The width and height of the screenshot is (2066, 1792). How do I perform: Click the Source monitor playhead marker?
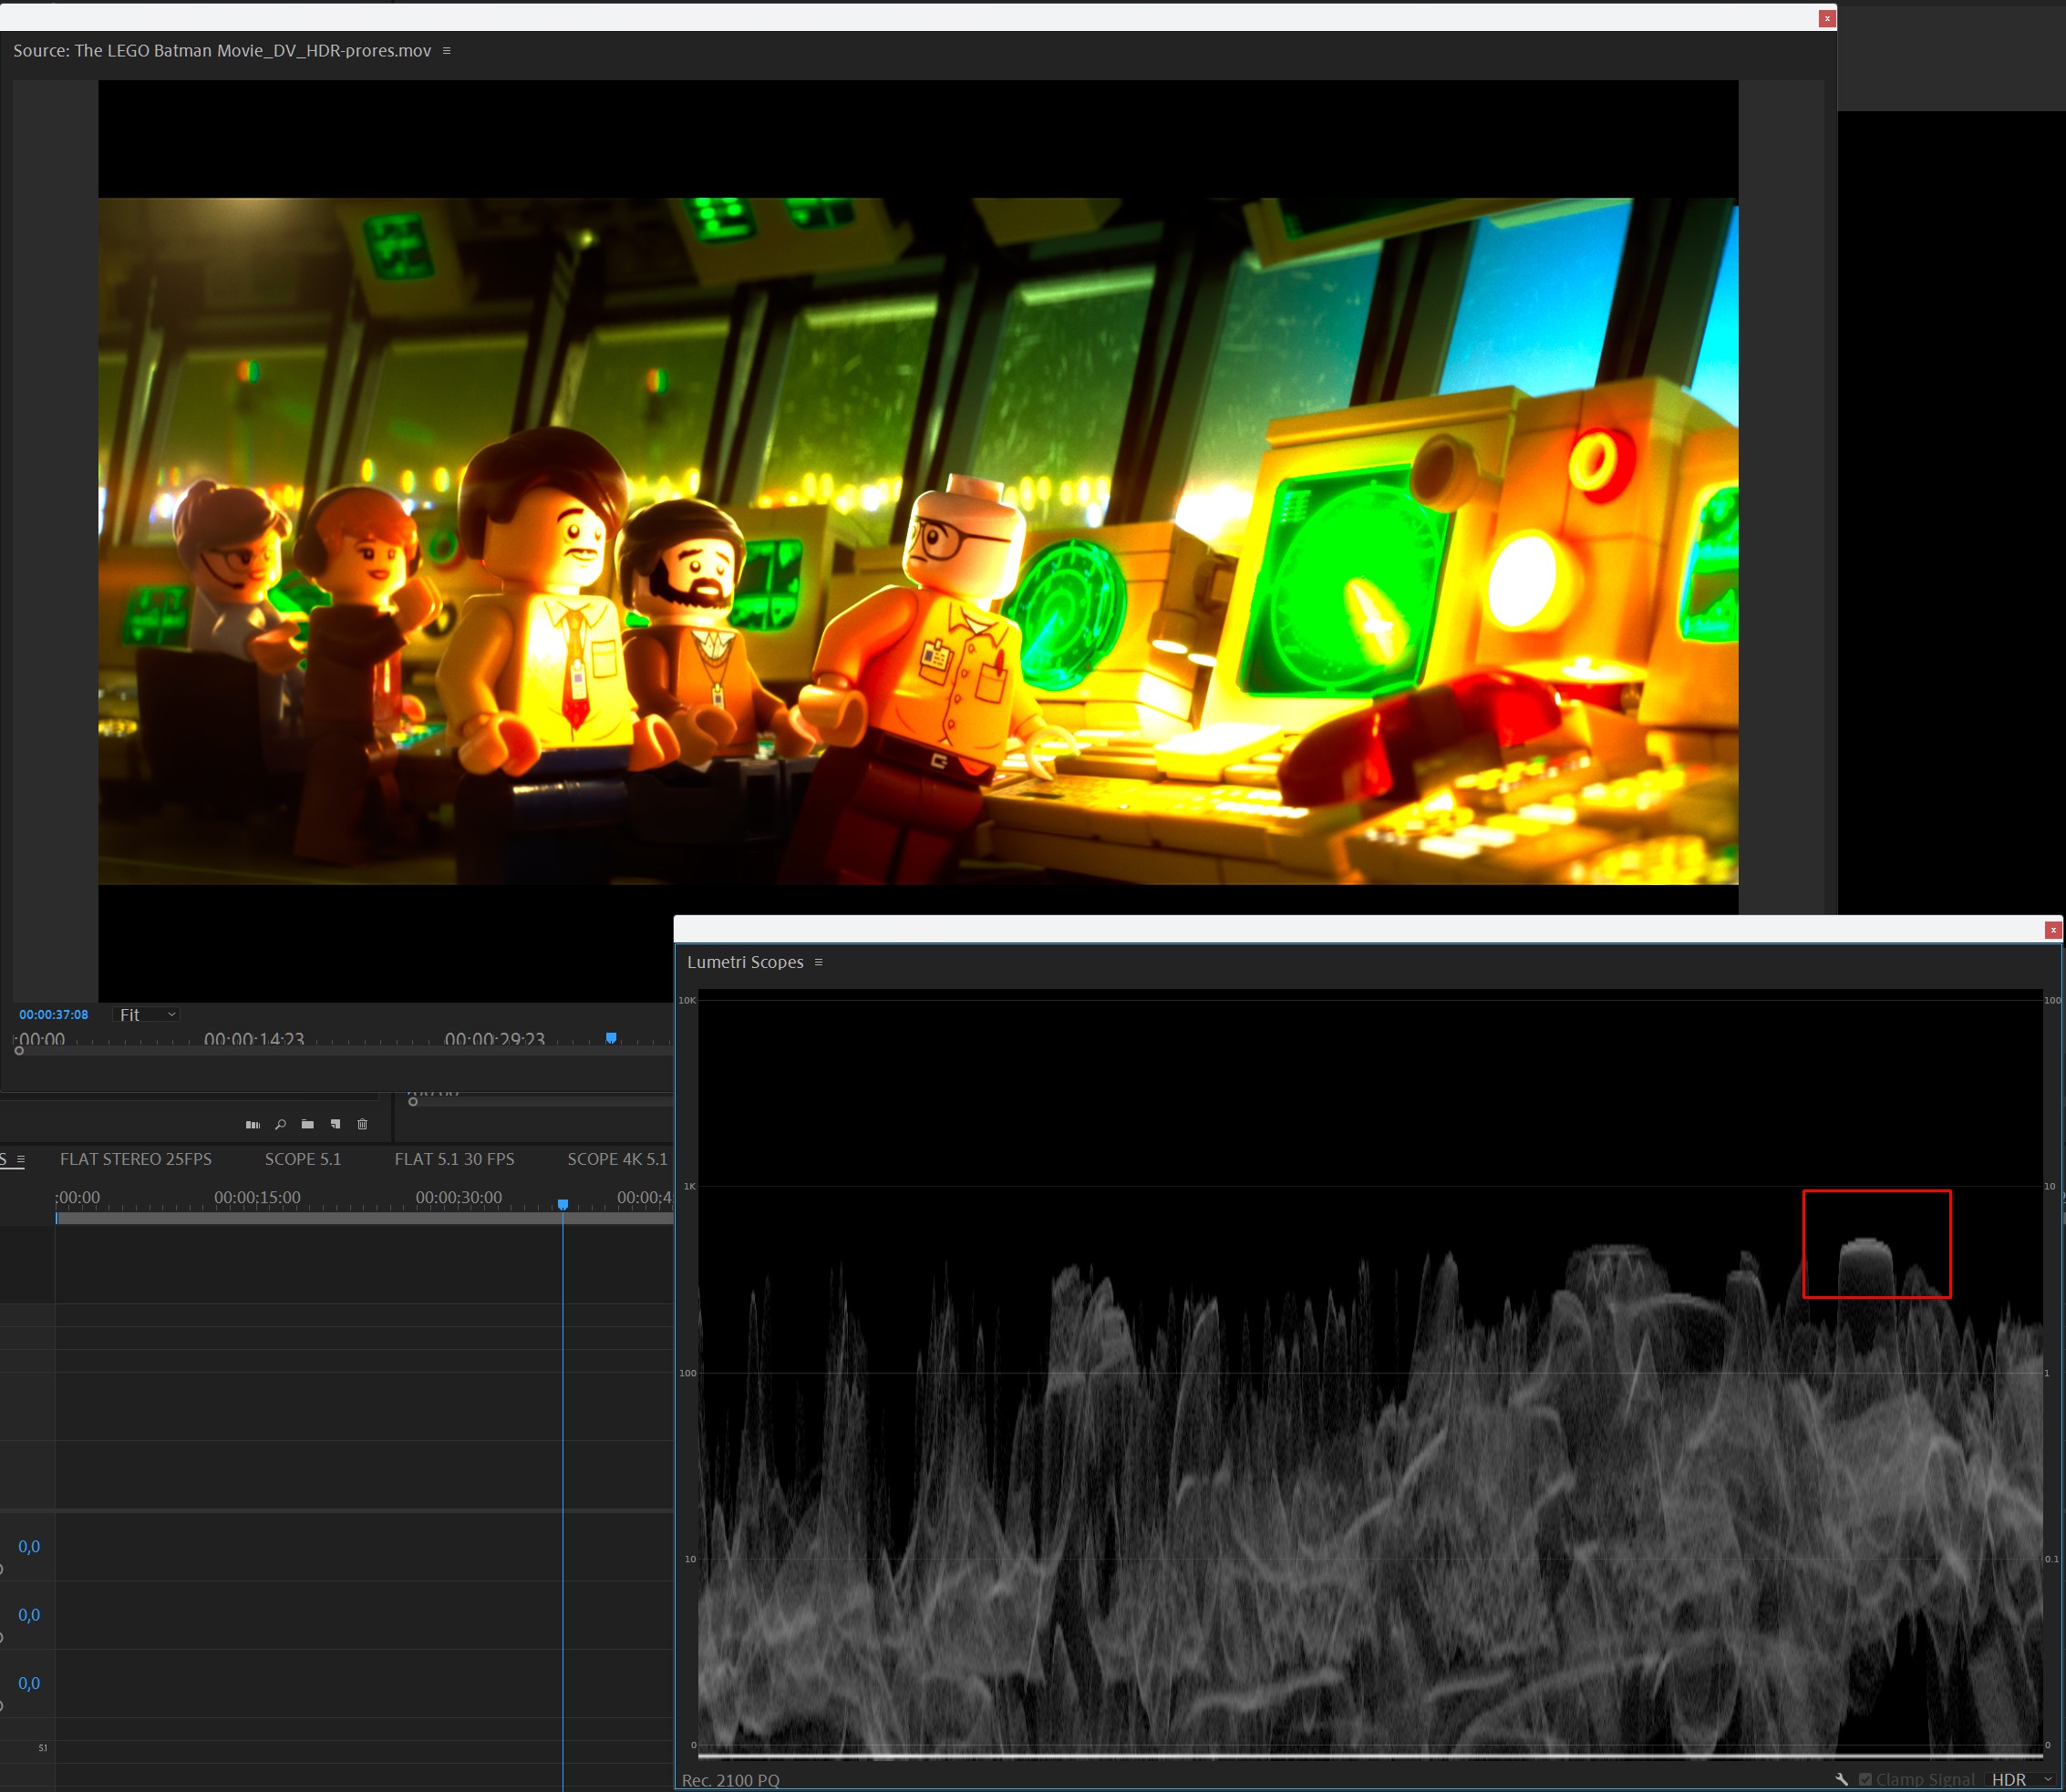click(611, 1038)
